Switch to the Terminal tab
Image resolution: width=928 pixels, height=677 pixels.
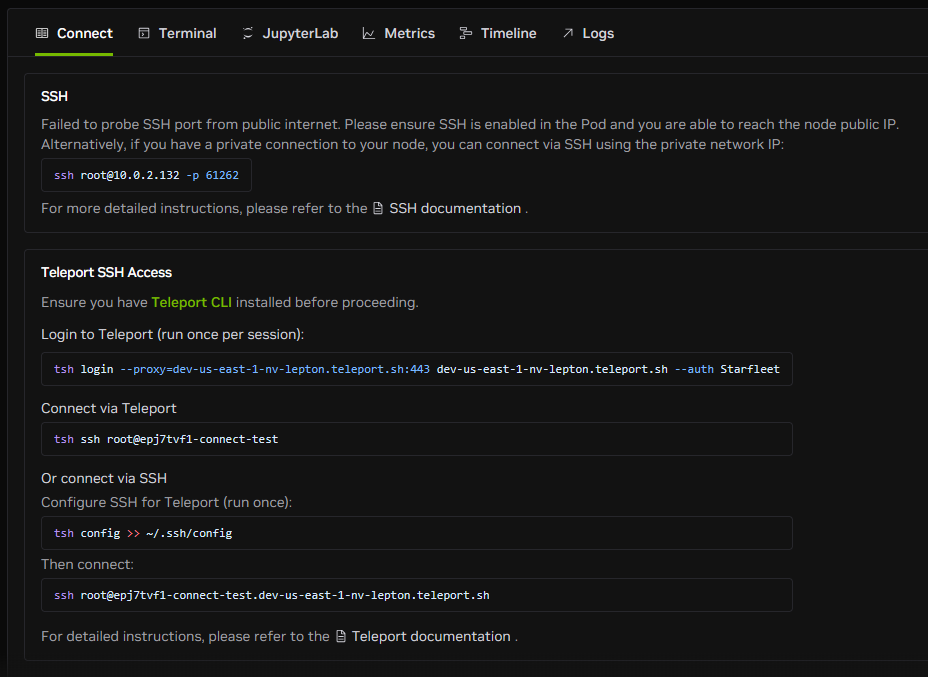[x=187, y=33]
